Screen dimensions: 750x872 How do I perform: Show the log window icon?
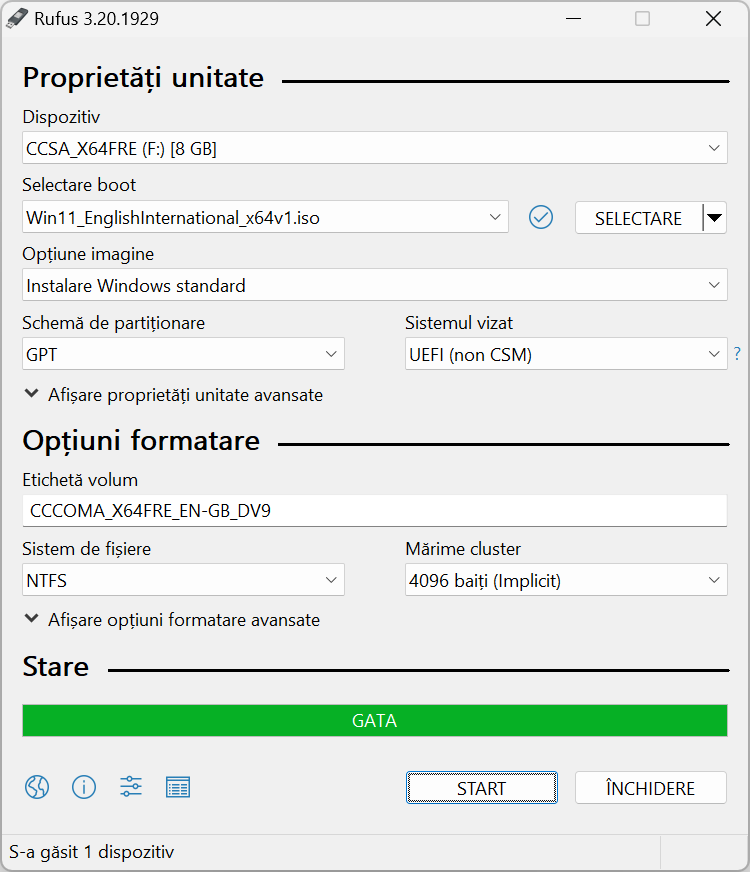click(178, 787)
